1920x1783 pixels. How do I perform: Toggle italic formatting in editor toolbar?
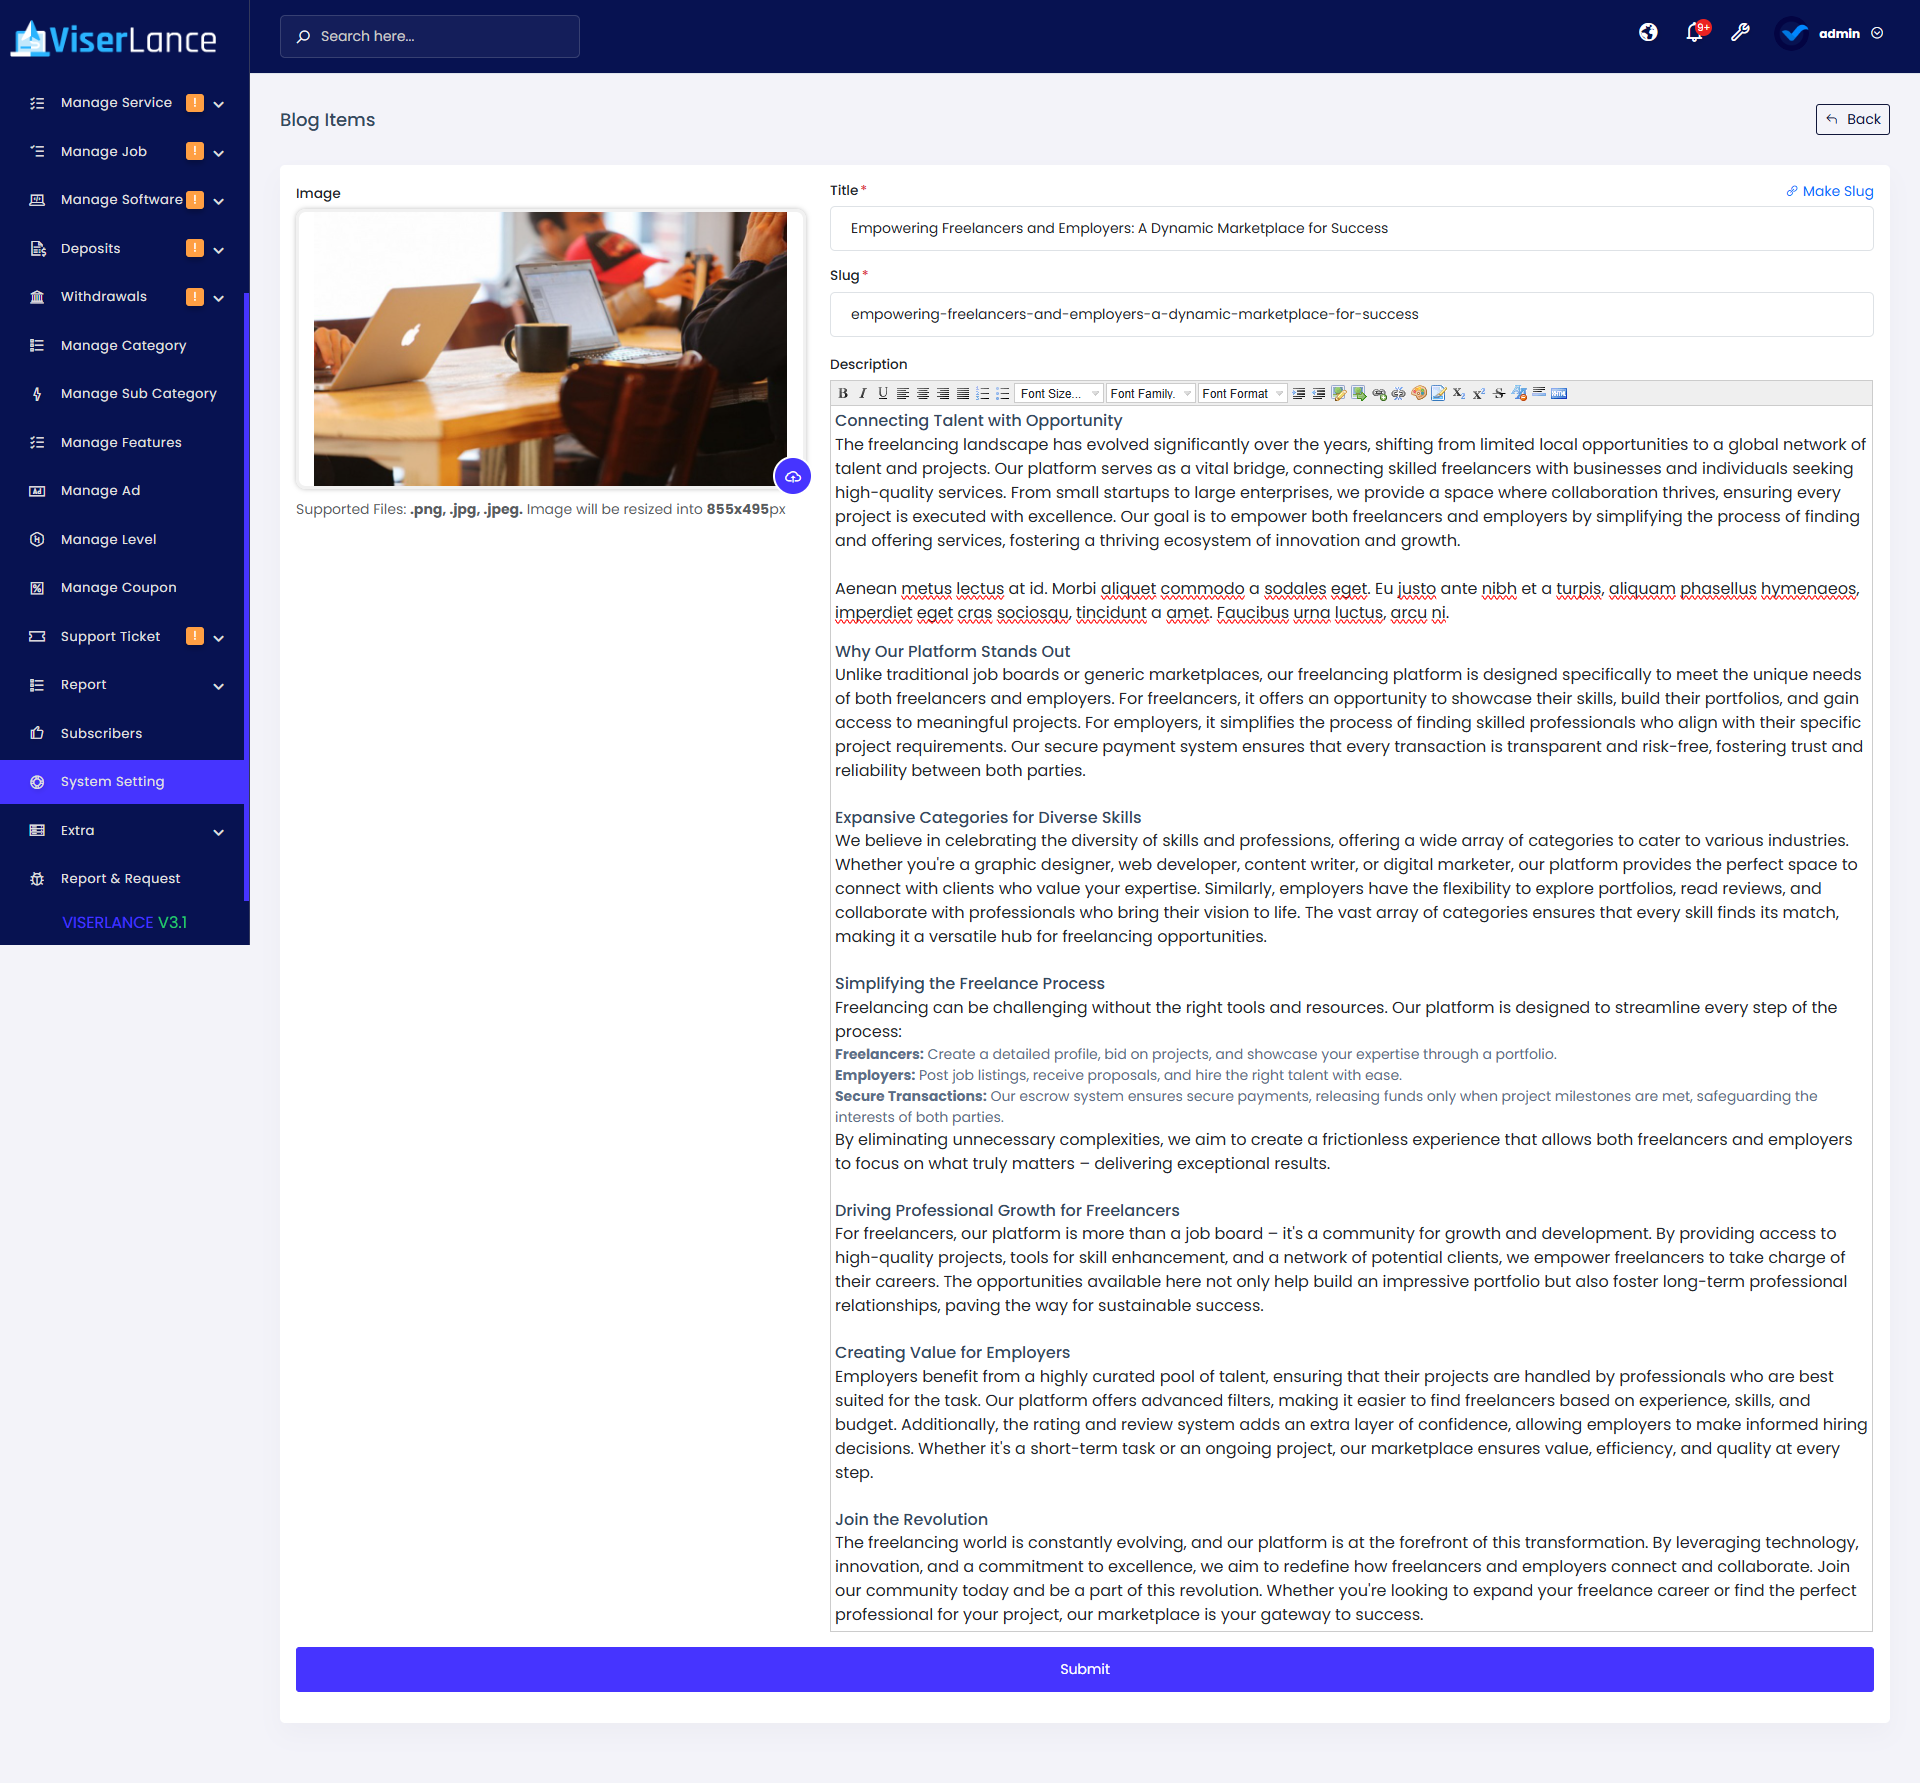[863, 394]
